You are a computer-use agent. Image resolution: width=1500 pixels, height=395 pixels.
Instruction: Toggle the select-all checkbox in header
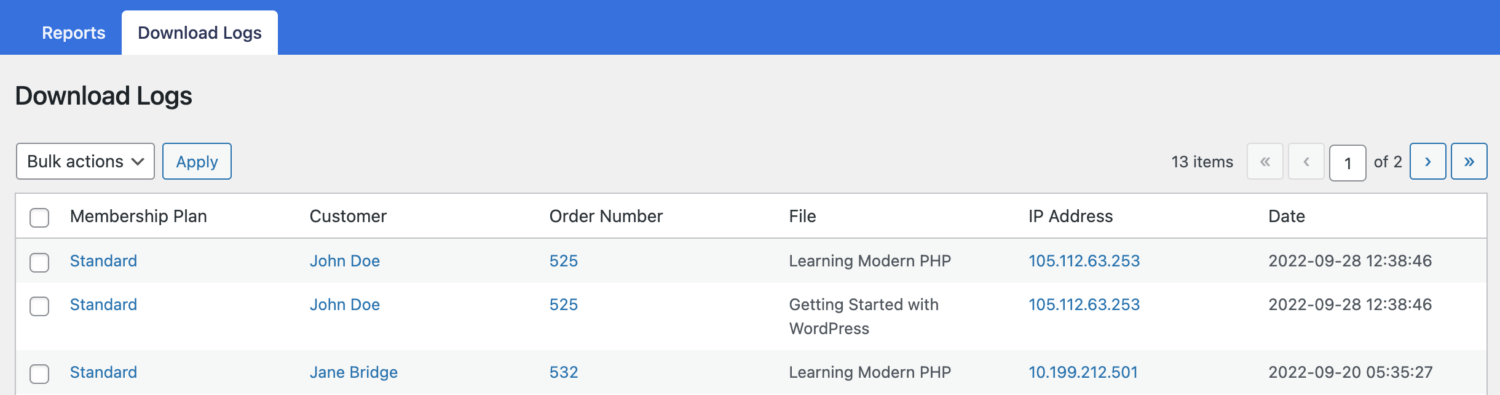(39, 217)
